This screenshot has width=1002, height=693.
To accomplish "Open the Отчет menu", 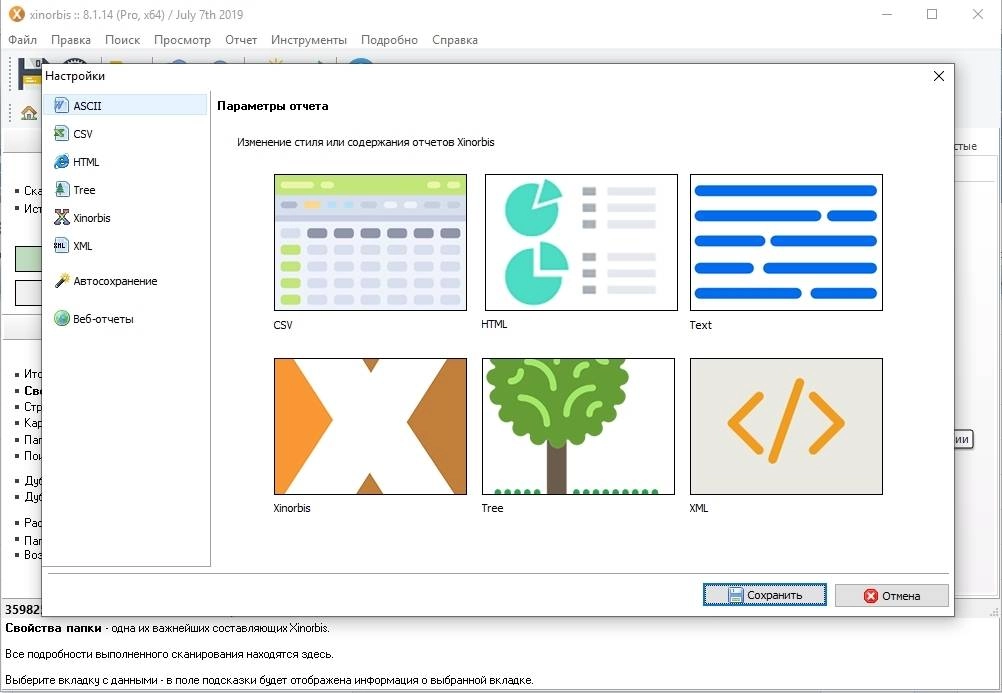I will click(x=241, y=40).
